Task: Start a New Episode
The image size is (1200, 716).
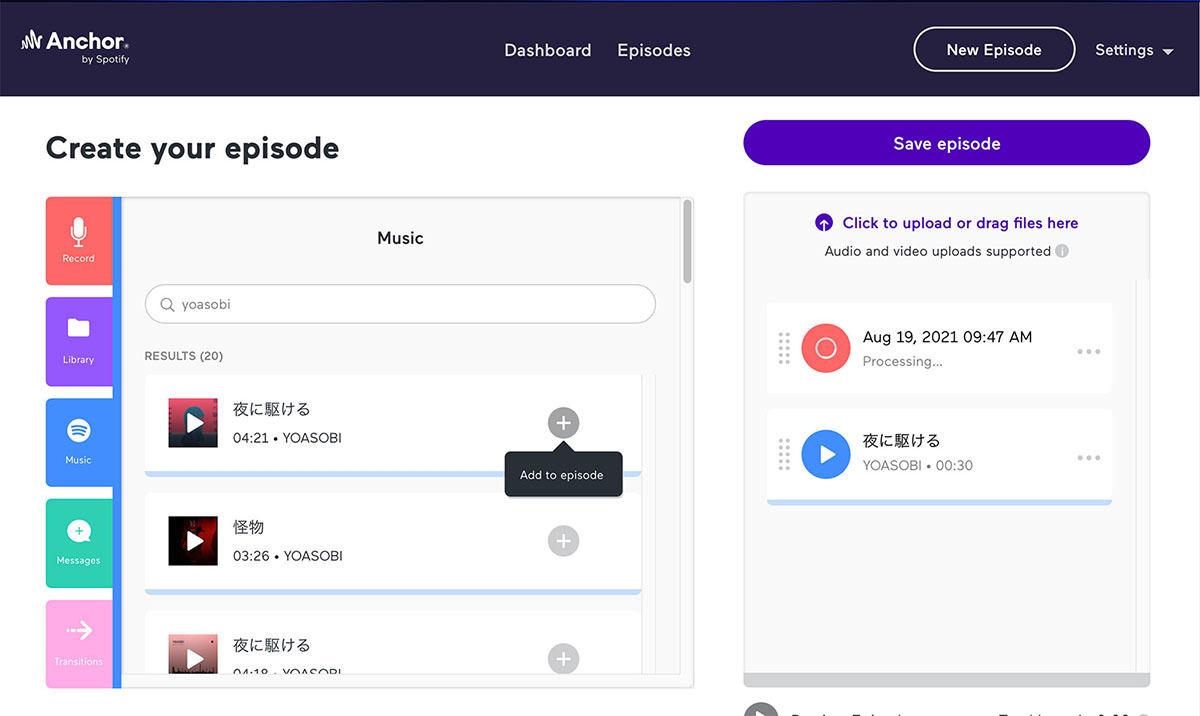Action: coord(994,49)
